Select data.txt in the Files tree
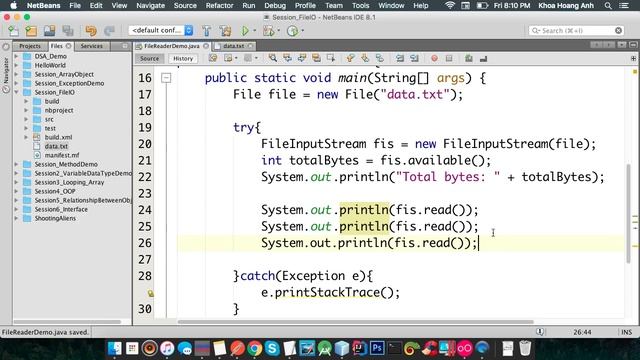 (x=56, y=146)
